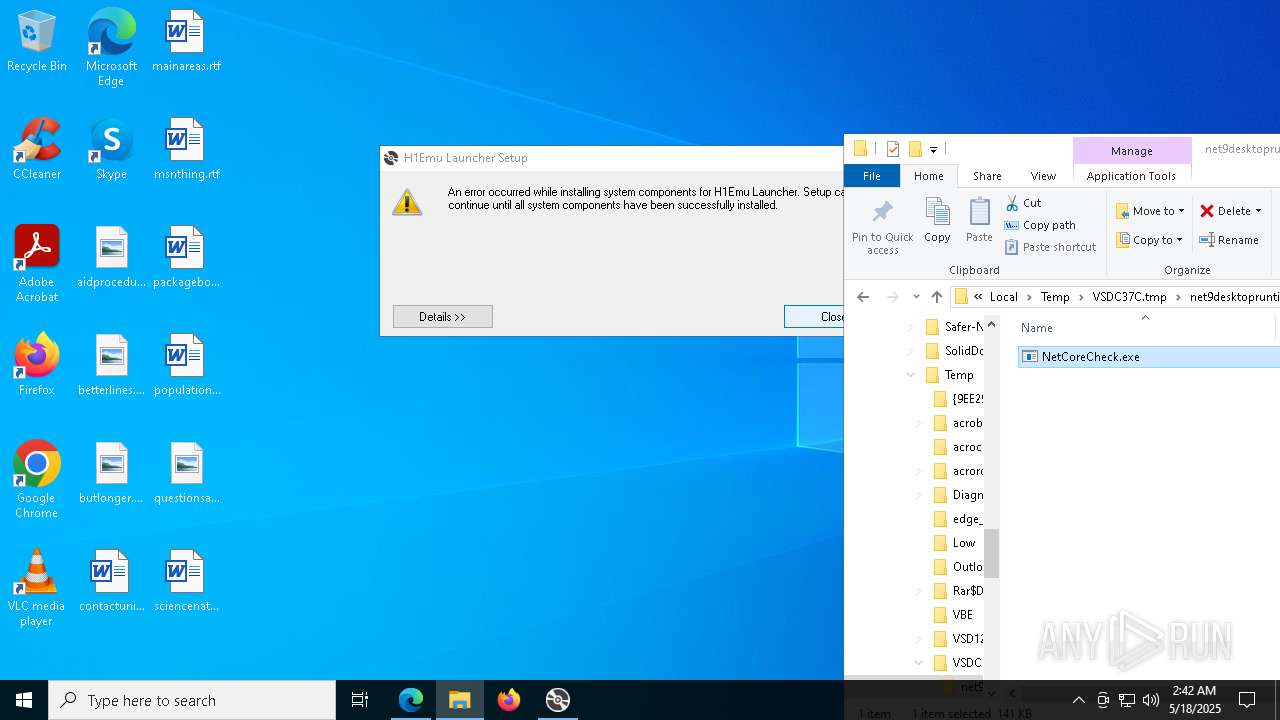
Task: Open File Explorer taskbar icon
Action: (x=460, y=700)
